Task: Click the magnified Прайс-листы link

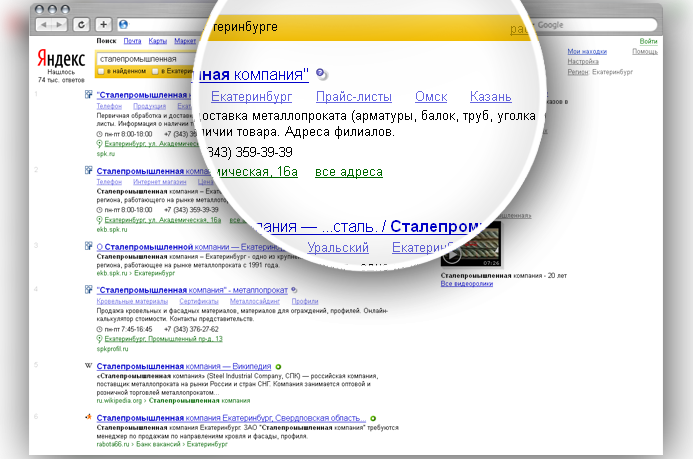Action: [x=354, y=96]
